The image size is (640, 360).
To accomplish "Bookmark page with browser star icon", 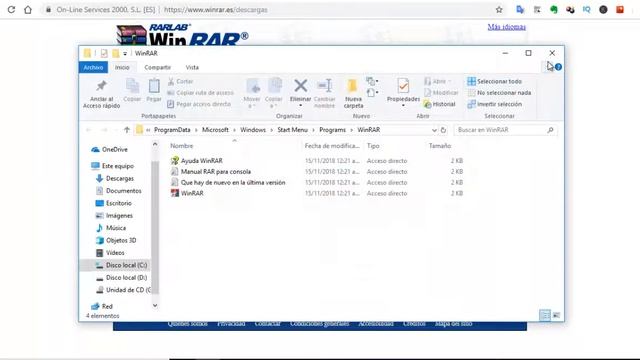I will 499,10.
